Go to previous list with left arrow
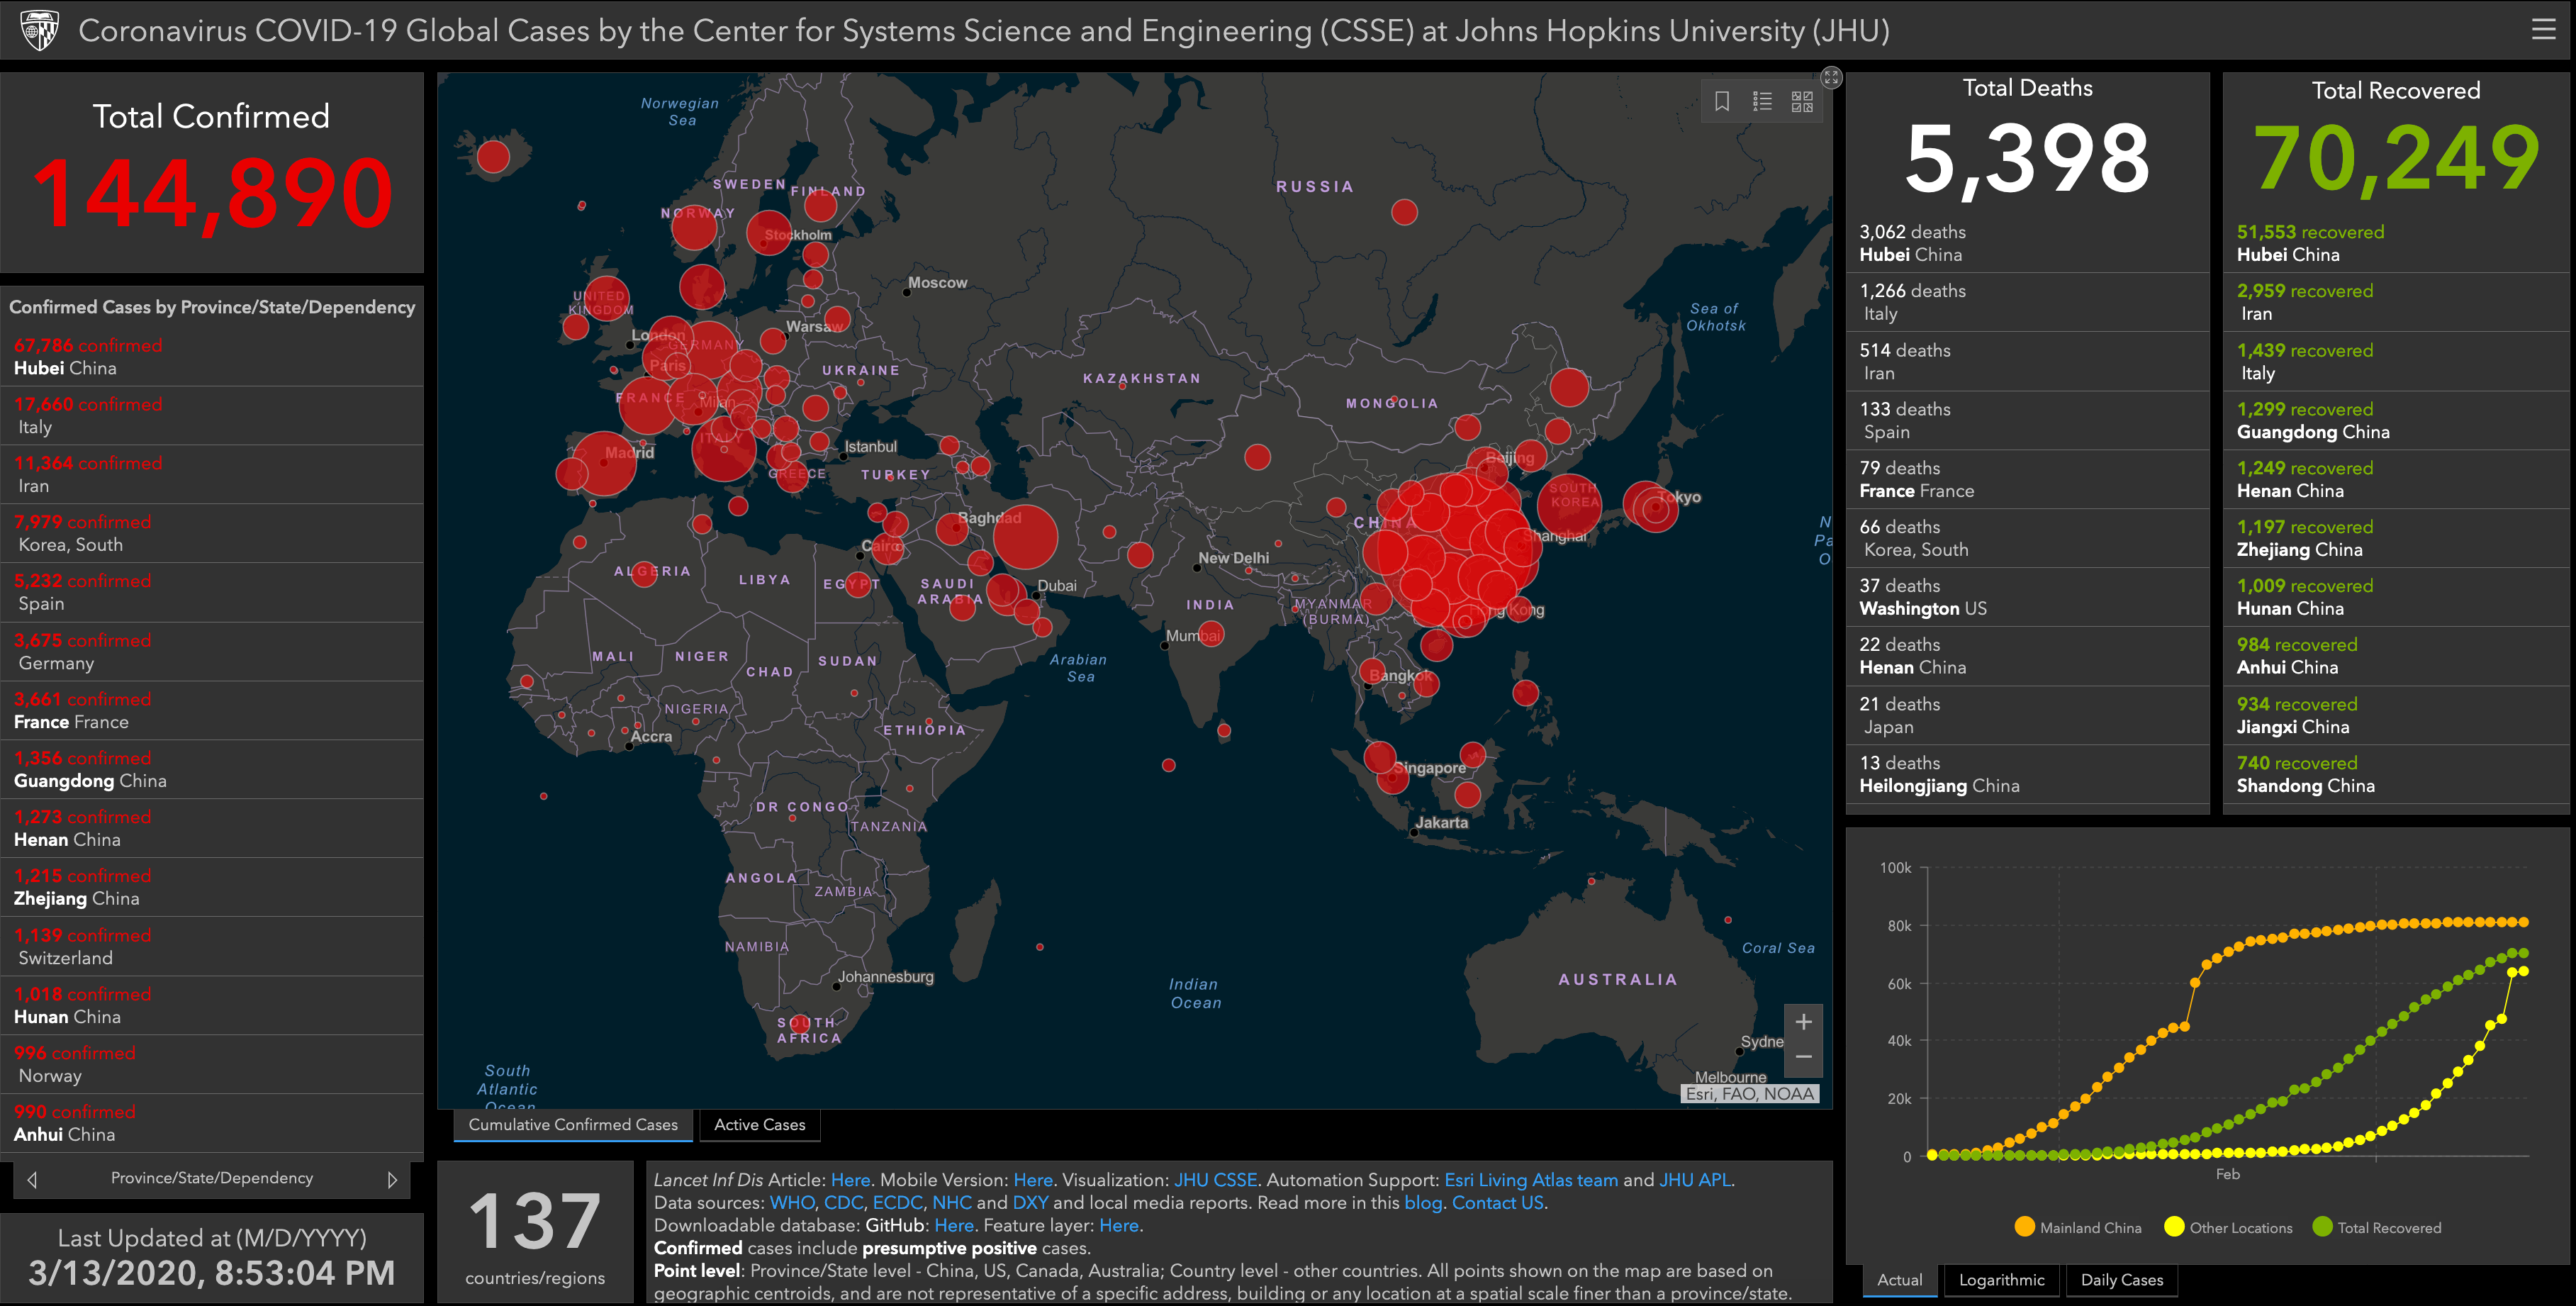The image size is (2576, 1306). (x=32, y=1180)
